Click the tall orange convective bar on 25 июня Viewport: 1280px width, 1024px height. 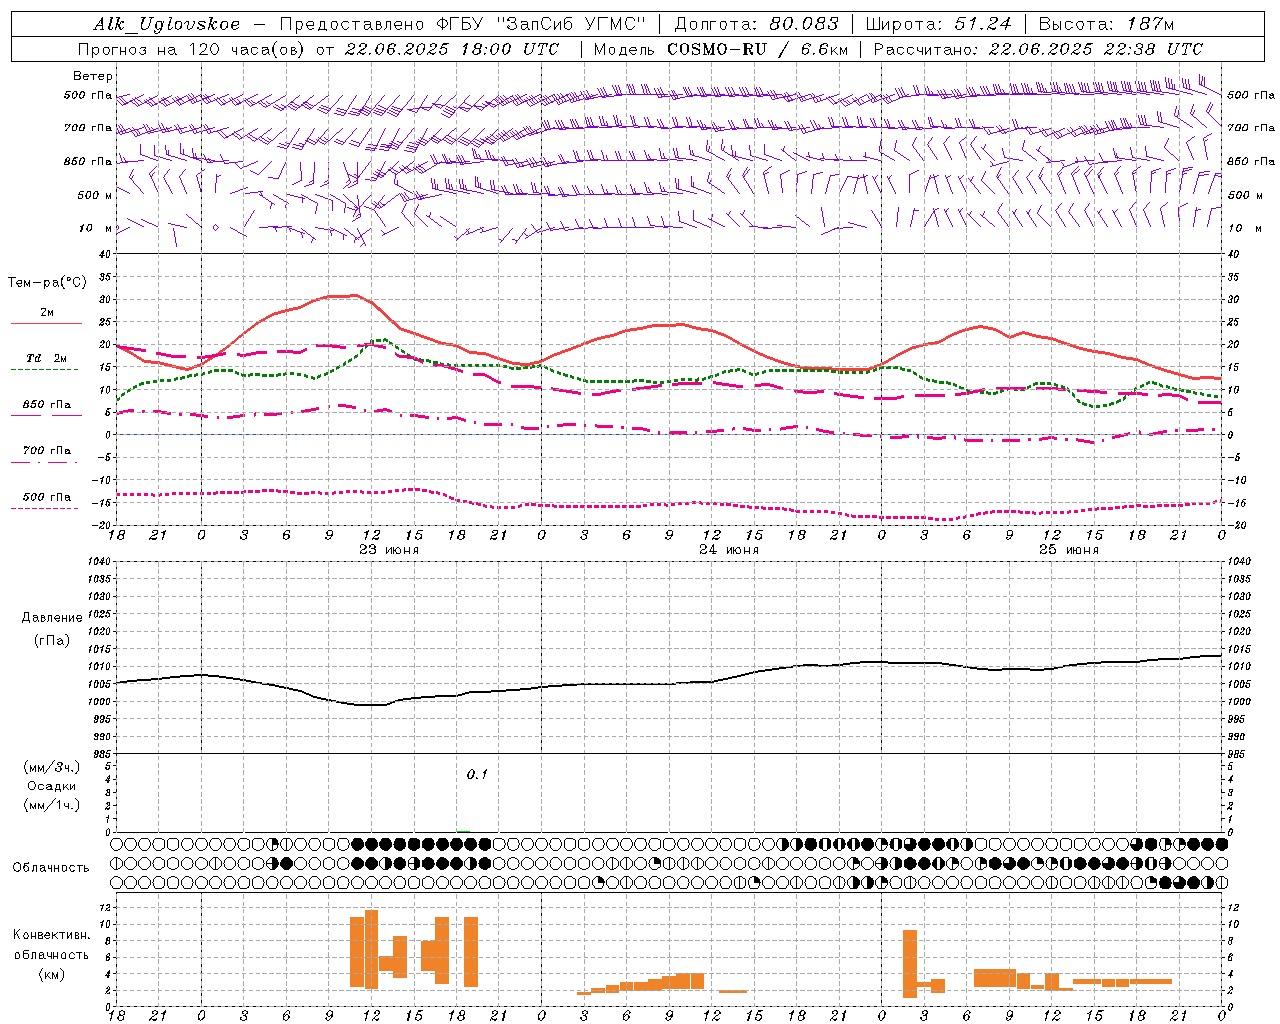910,964
